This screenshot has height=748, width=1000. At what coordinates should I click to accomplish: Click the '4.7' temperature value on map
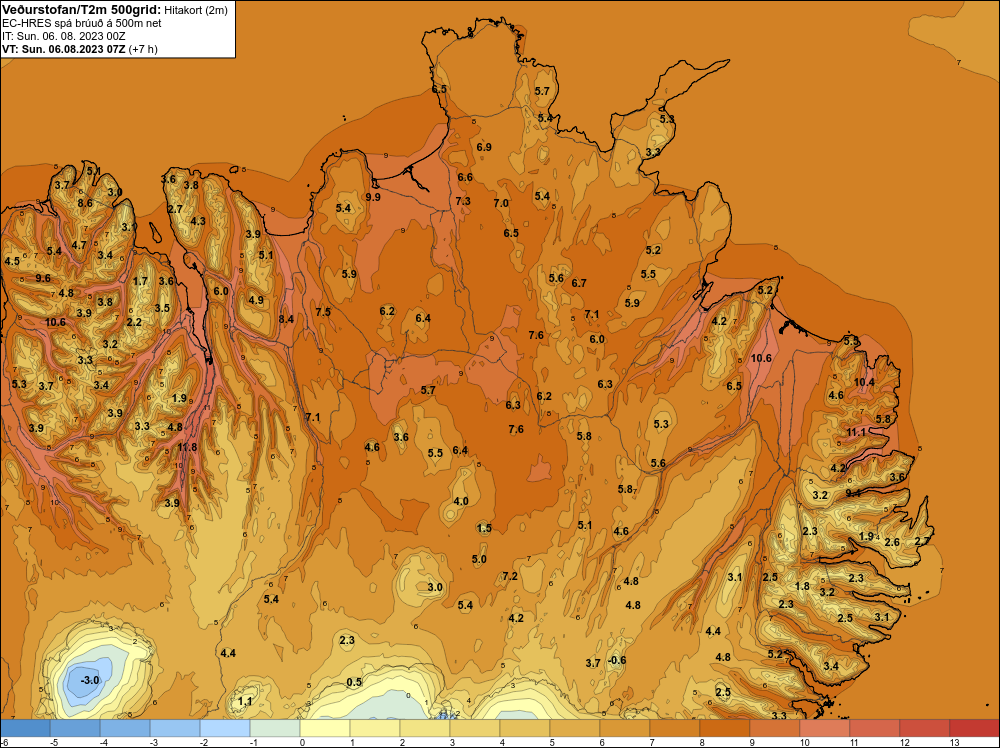[x=79, y=246]
